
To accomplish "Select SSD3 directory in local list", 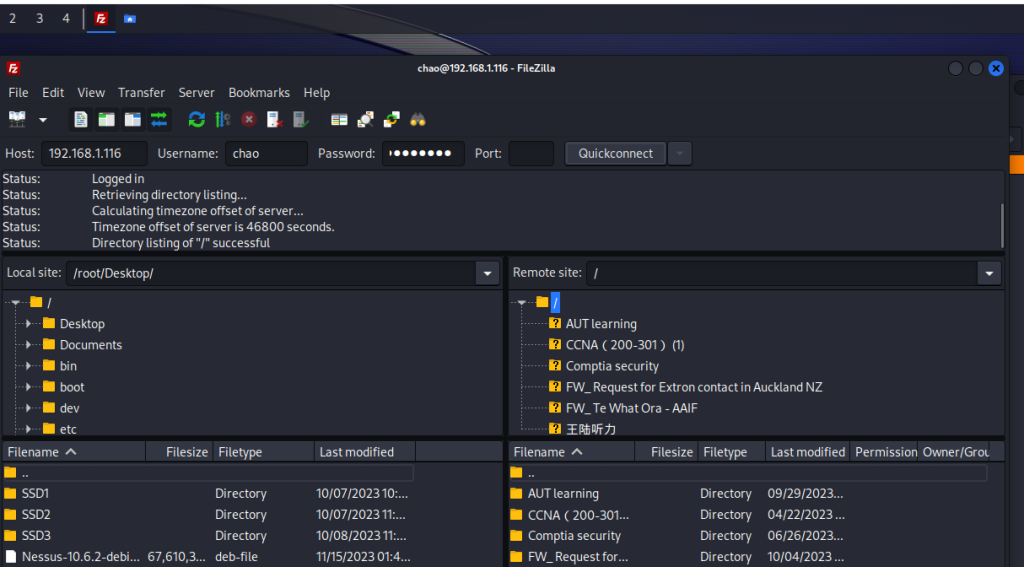I will 208,536.
